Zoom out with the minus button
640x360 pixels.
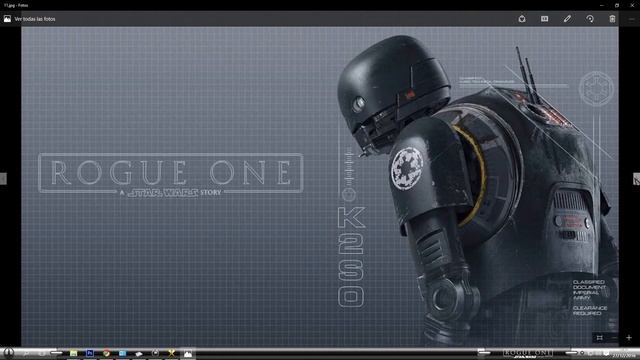pyautogui.click(x=614, y=338)
